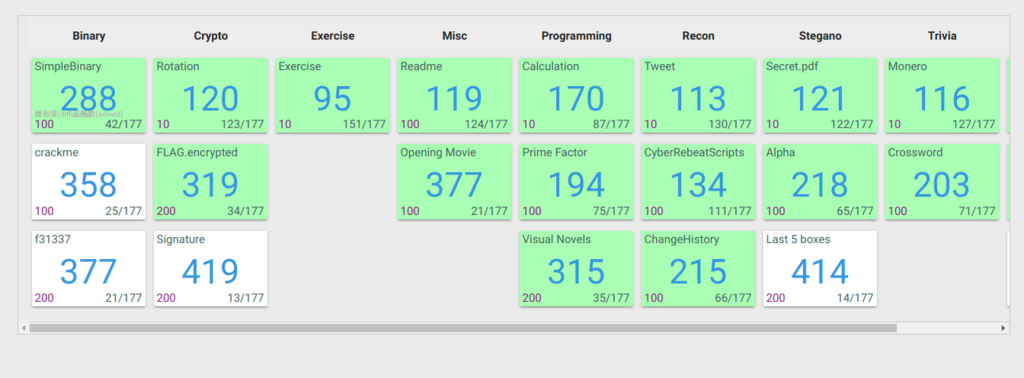Click the 315 score value
Screen dimensions: 1024x378
(576, 272)
